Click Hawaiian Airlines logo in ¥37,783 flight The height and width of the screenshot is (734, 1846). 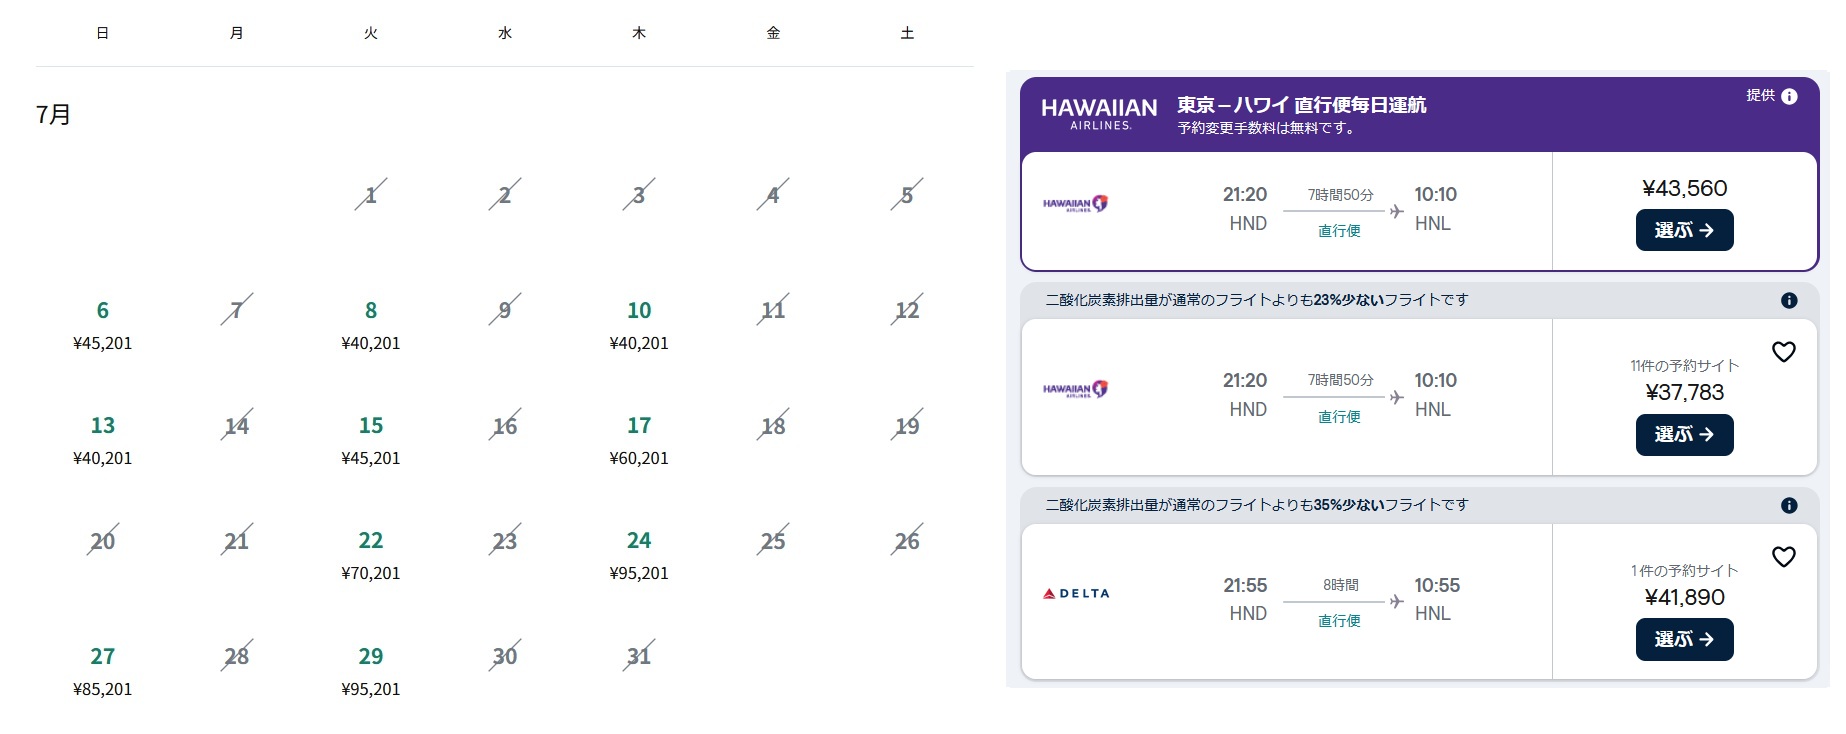(x=1075, y=389)
